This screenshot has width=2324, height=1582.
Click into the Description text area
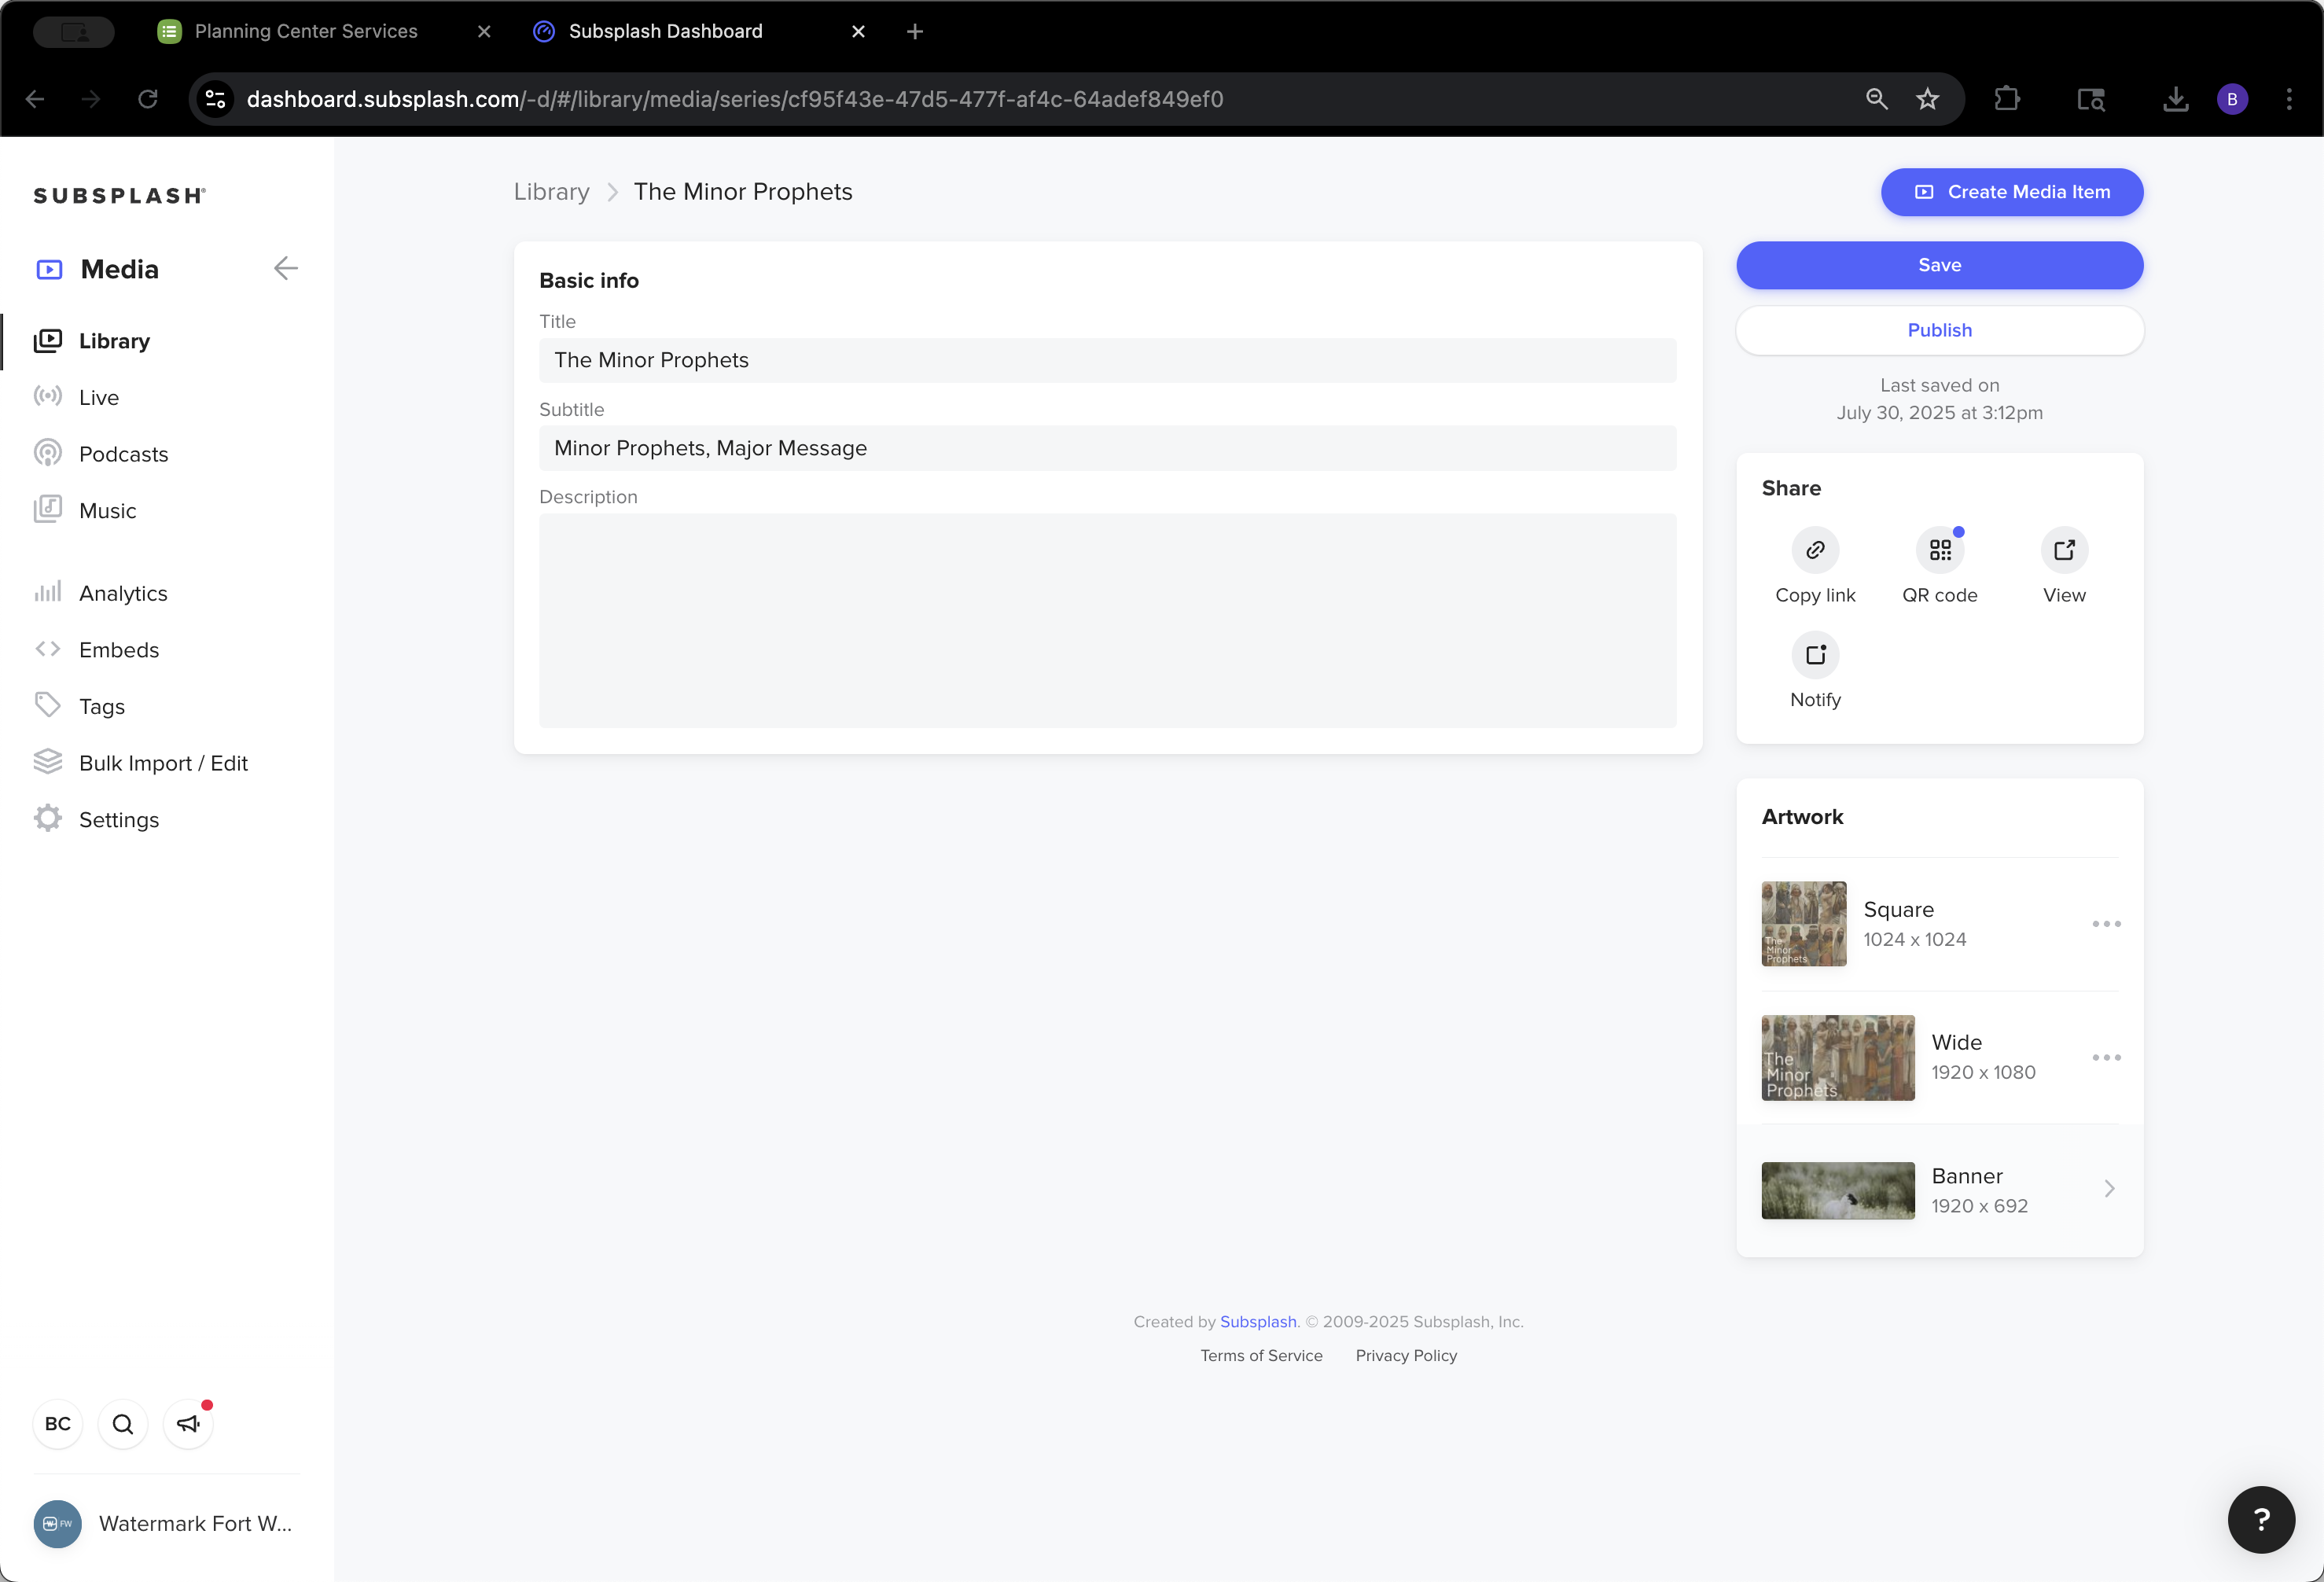coord(1107,621)
